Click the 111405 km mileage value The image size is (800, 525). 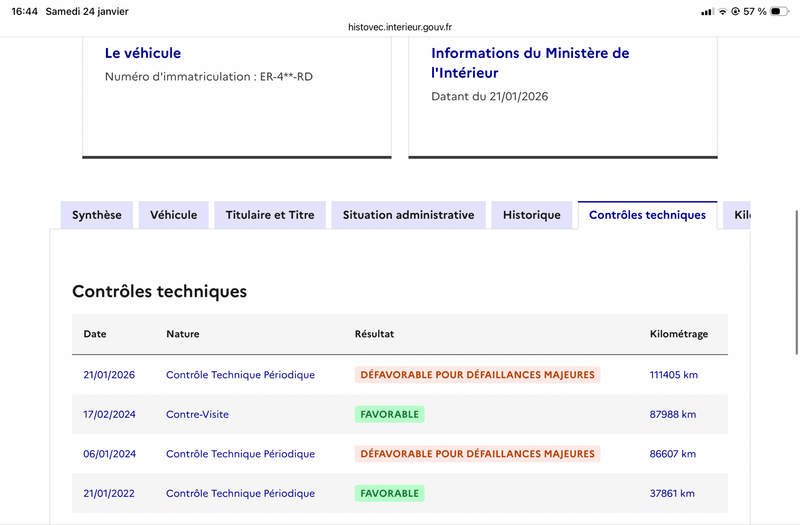pos(673,375)
